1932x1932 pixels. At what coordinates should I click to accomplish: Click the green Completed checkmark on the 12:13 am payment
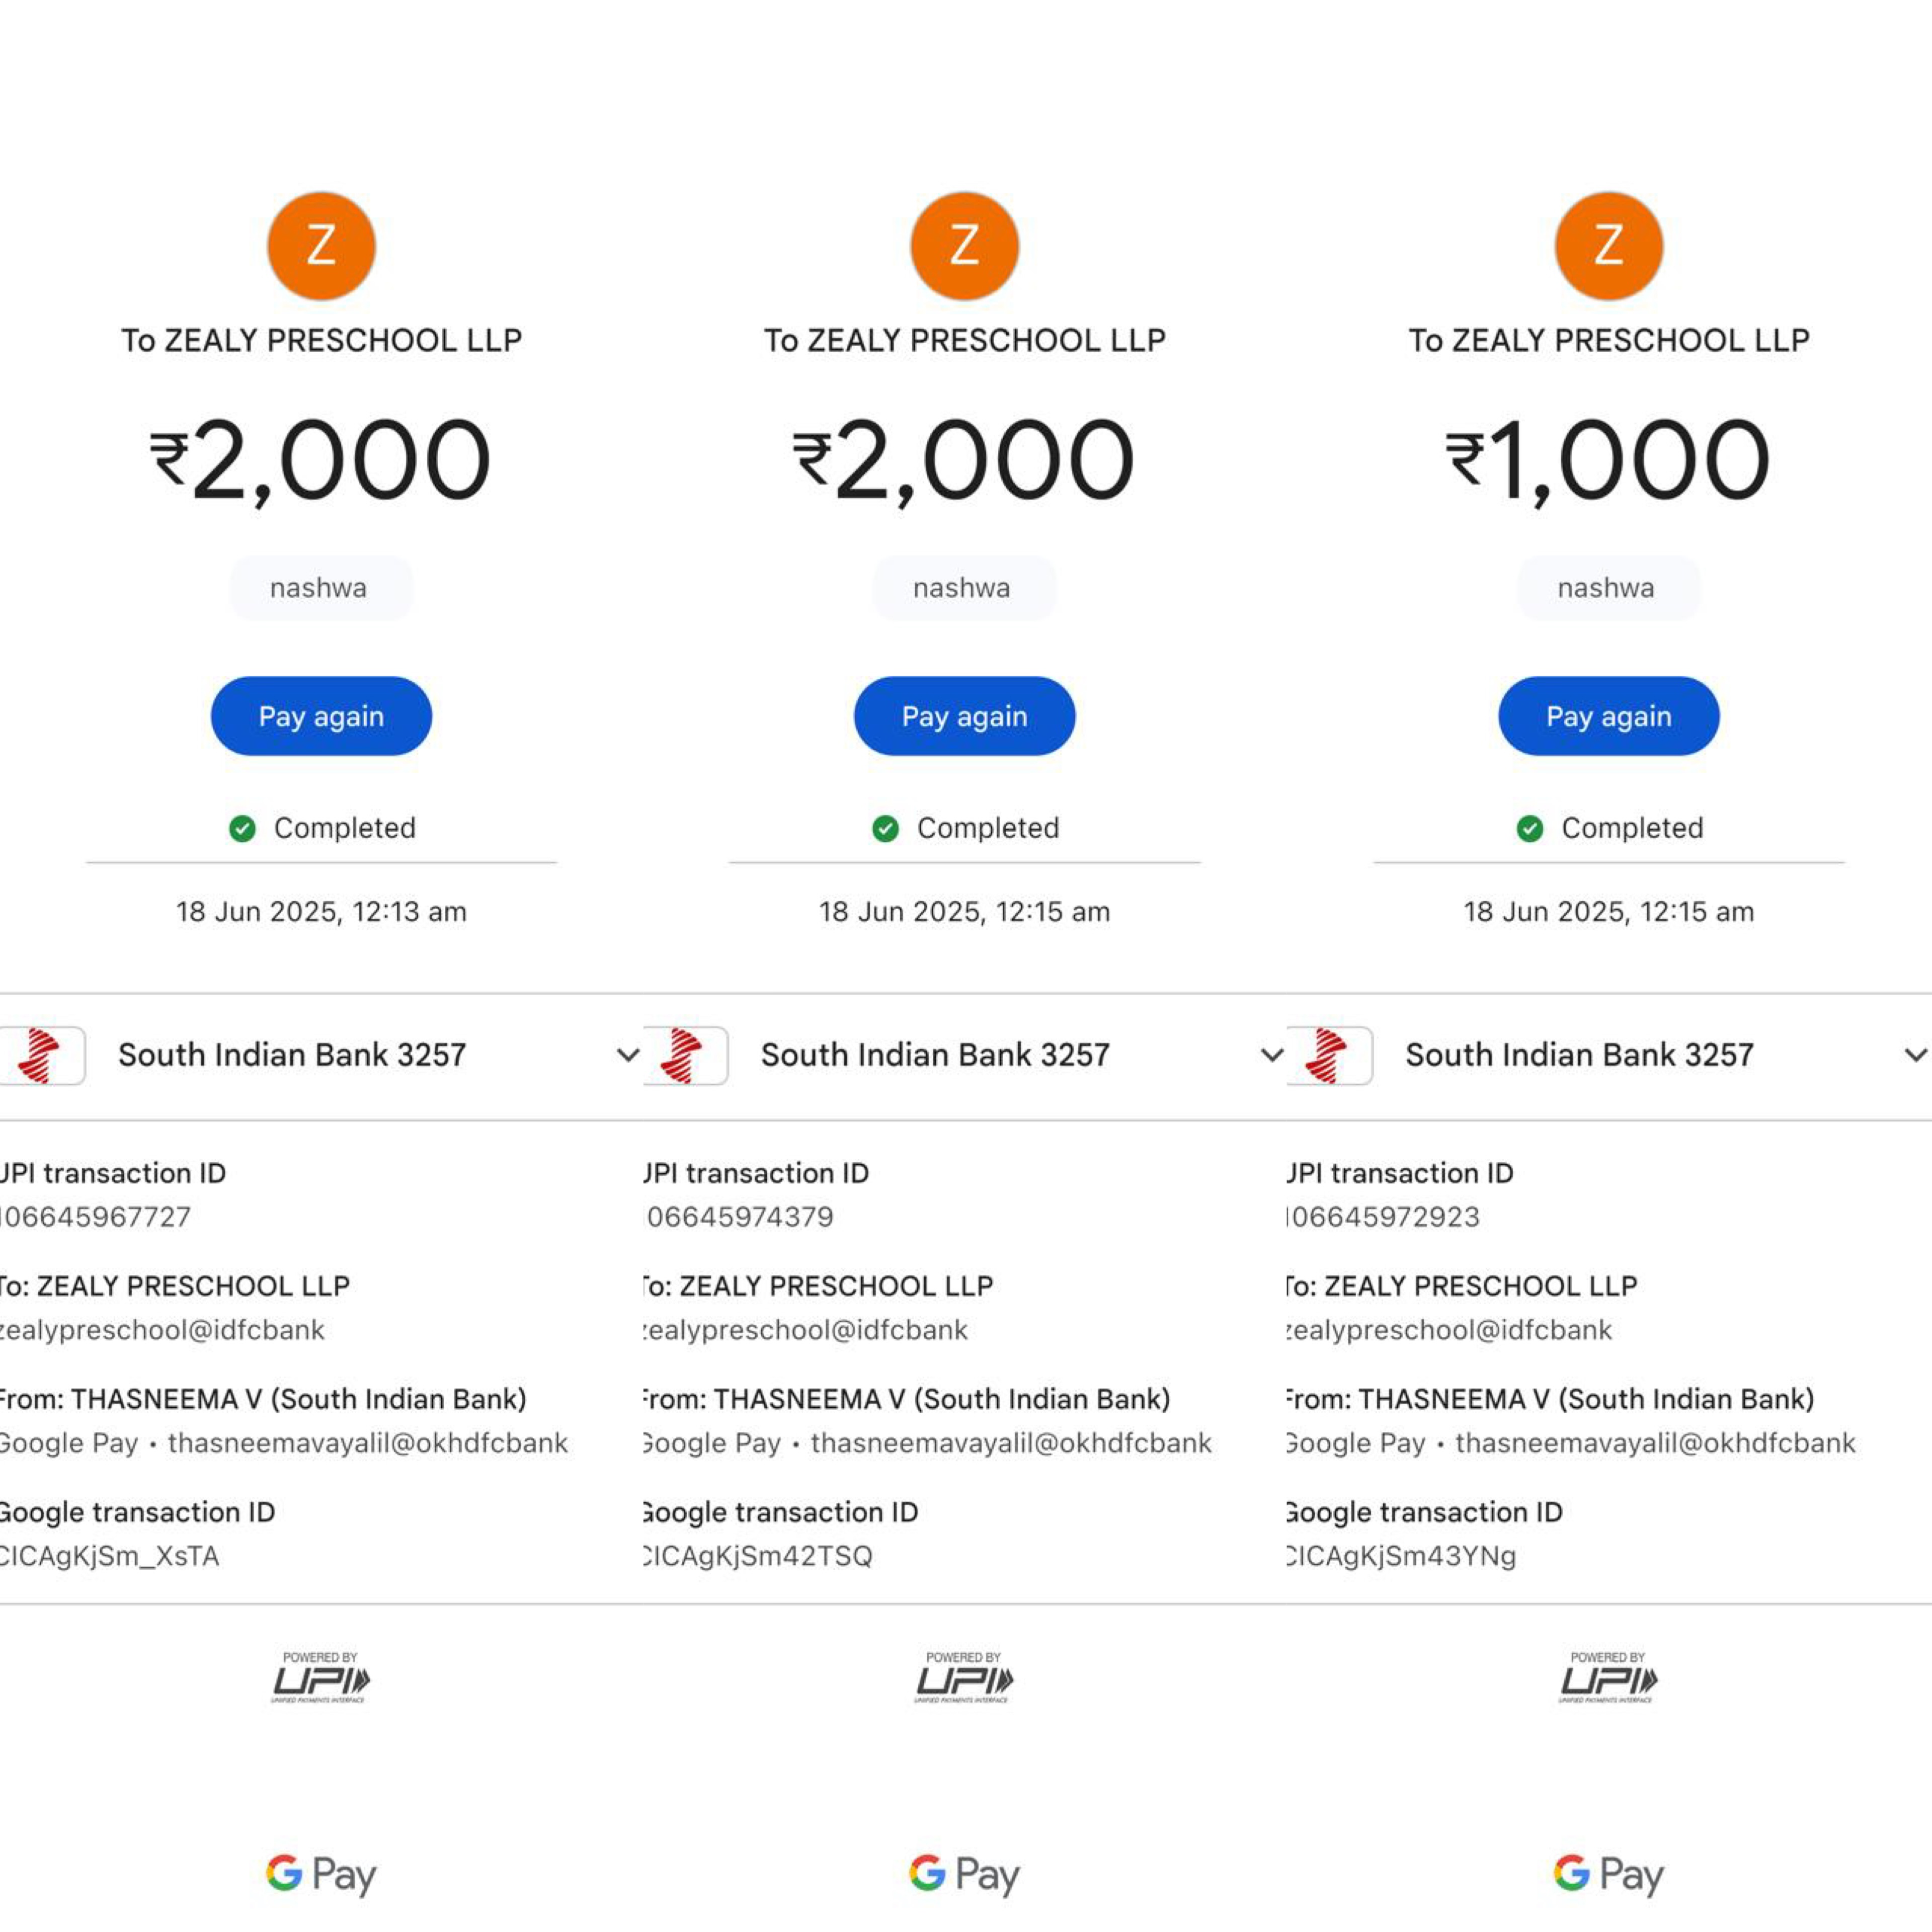(x=242, y=828)
